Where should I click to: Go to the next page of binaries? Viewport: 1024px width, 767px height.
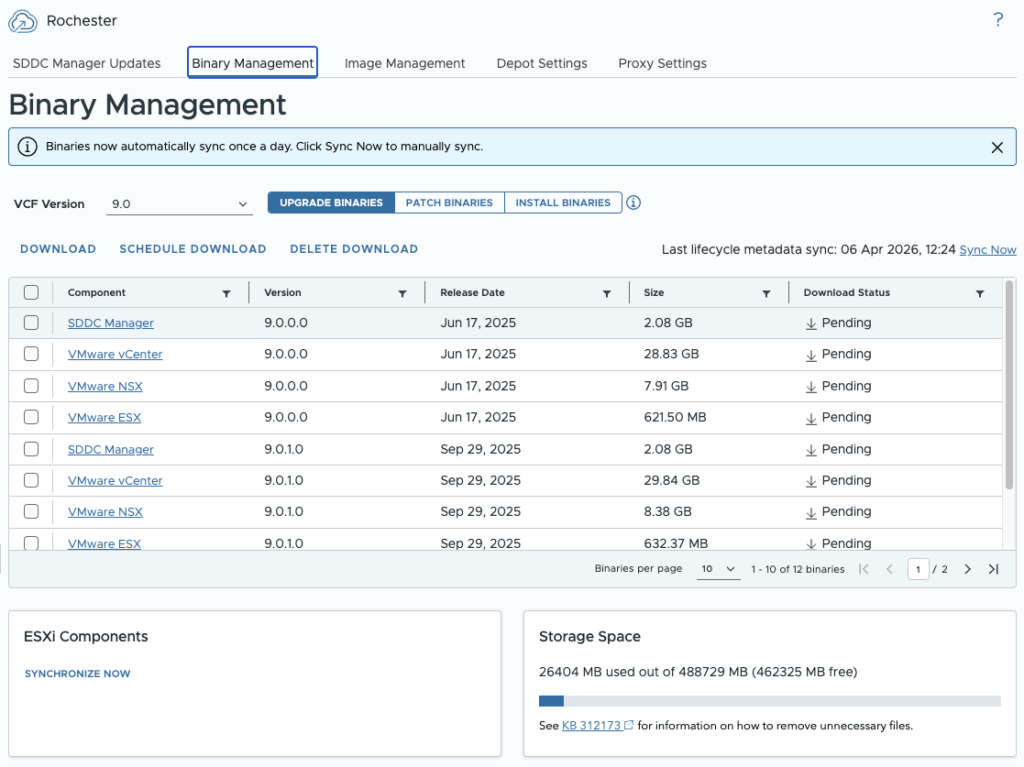[x=967, y=569]
